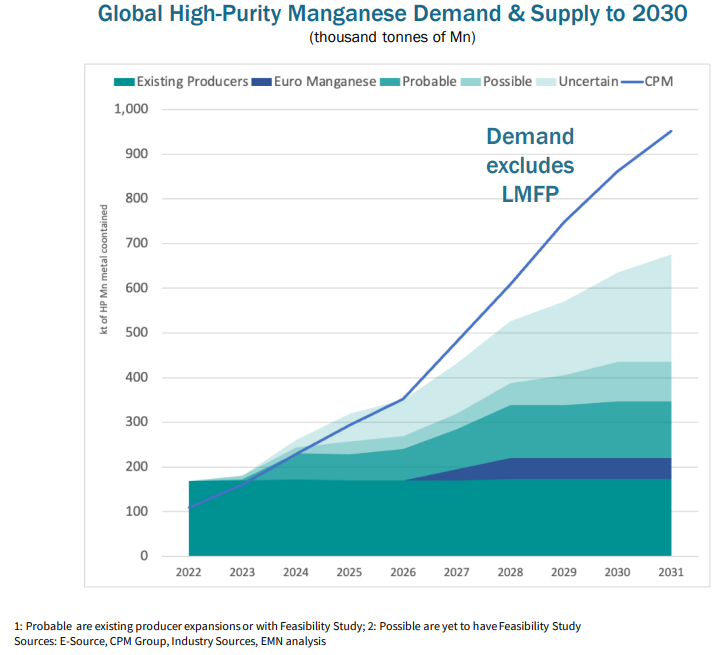
Task: Click the Euro Manganese legend swatch
Action: click(x=263, y=81)
